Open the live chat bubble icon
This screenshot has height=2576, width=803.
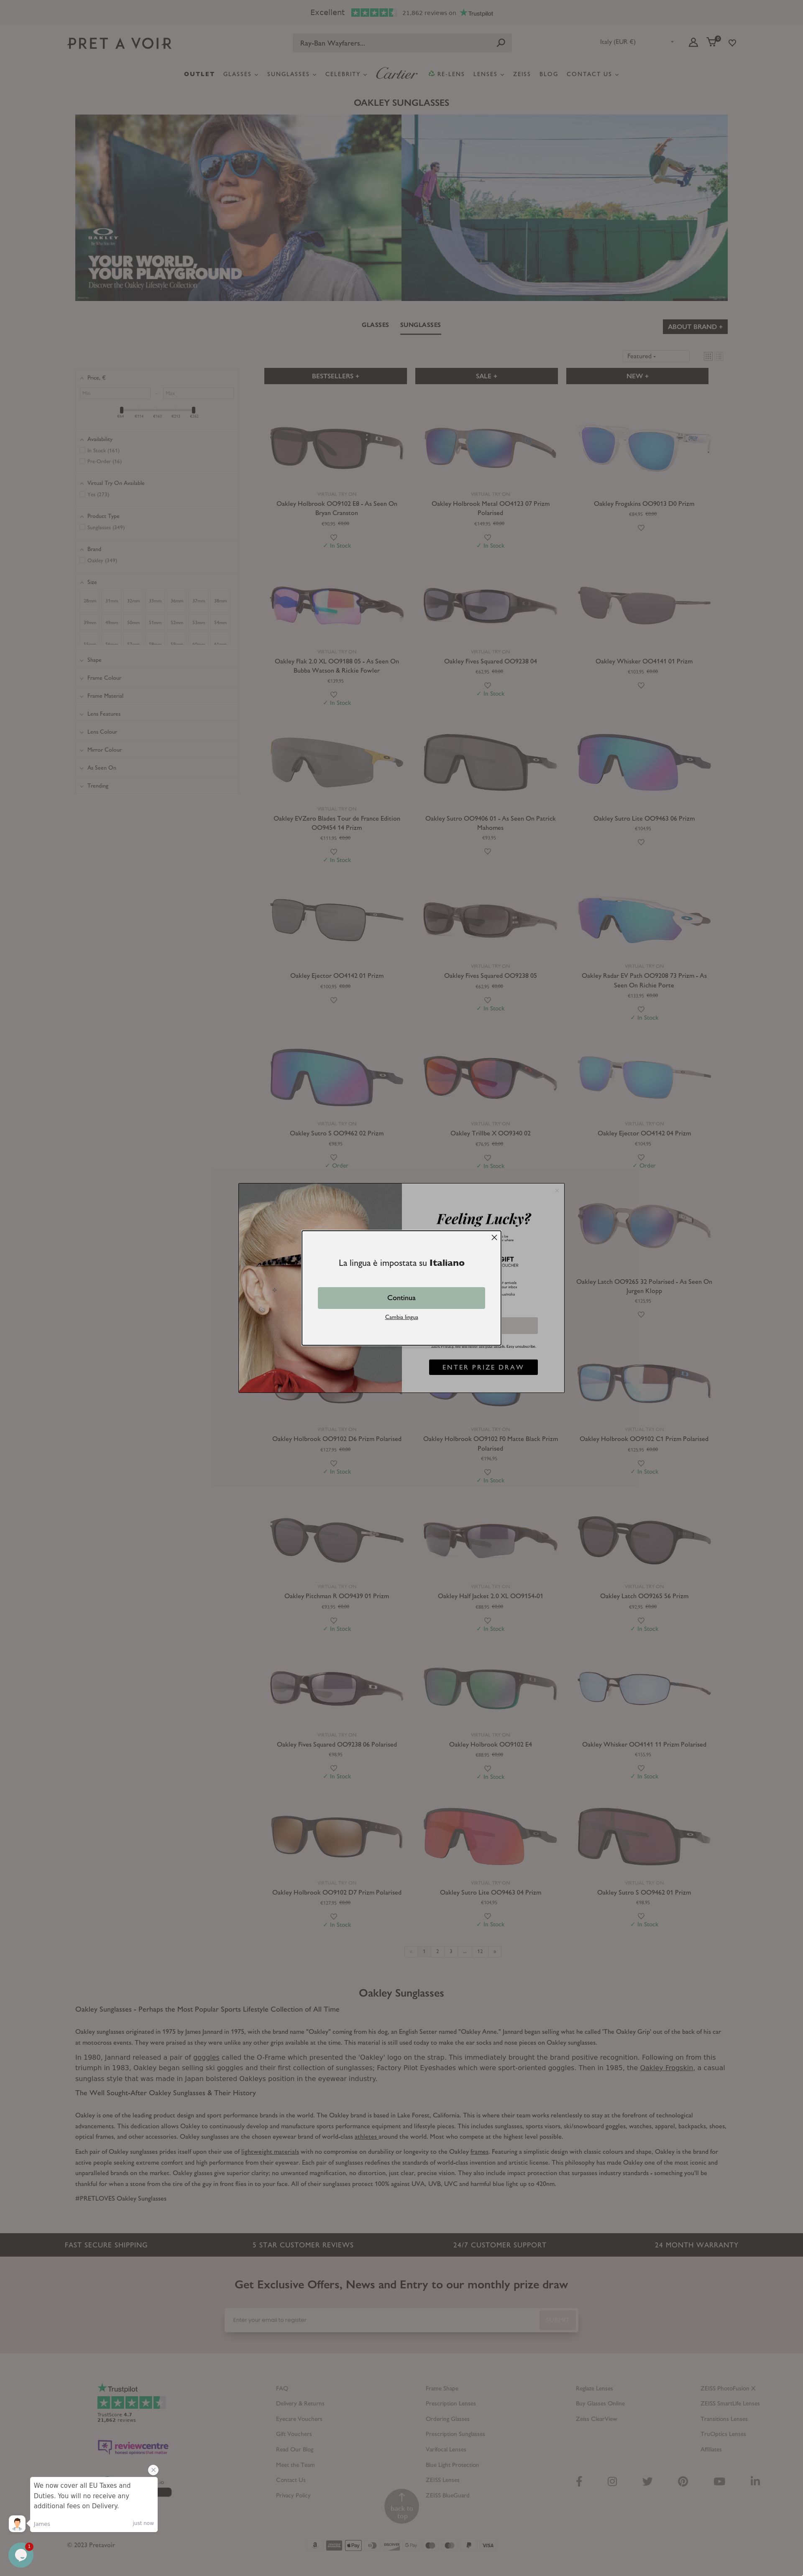pyautogui.click(x=21, y=2555)
